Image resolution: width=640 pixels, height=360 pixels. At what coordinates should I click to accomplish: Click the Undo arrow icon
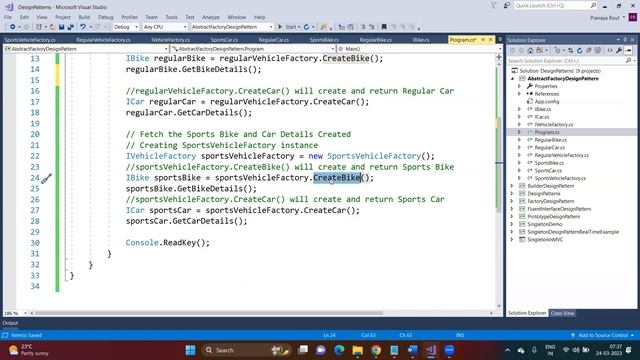[83, 27]
